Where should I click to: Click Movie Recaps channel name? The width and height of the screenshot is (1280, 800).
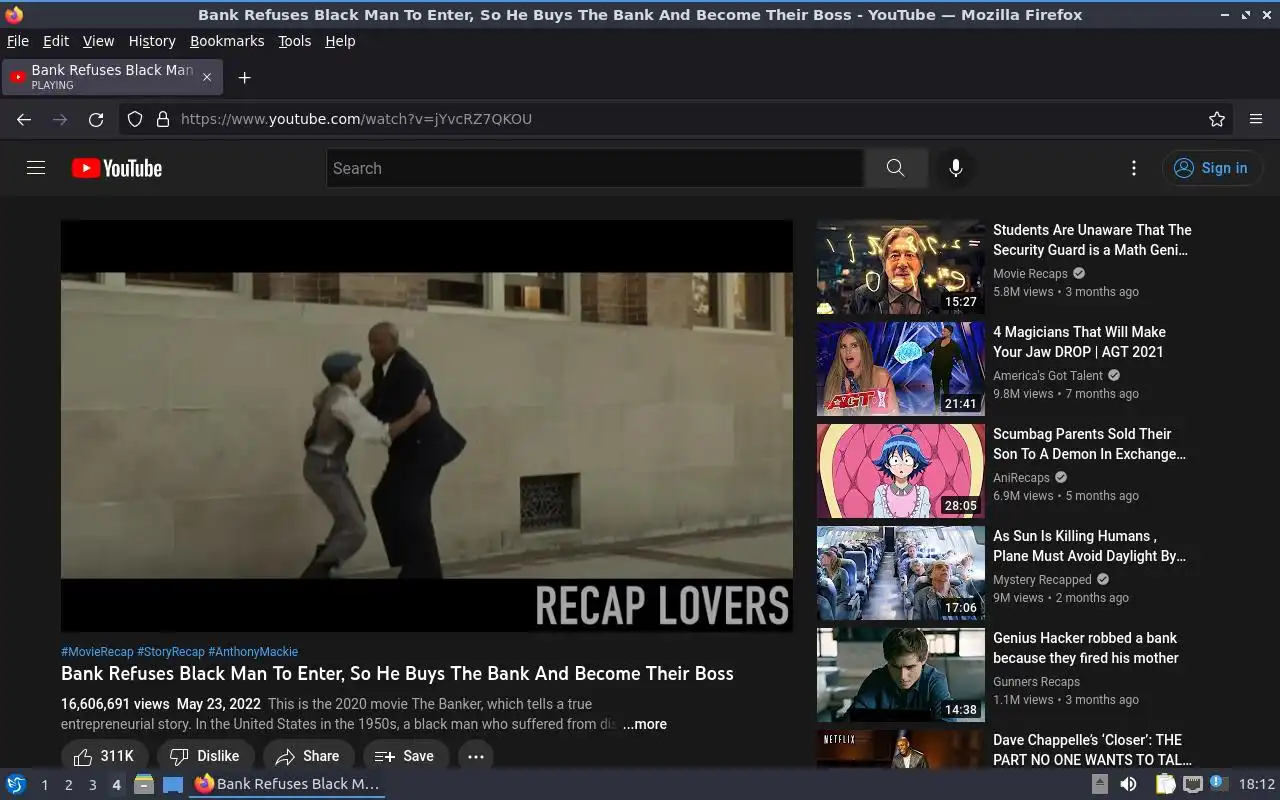1030,274
